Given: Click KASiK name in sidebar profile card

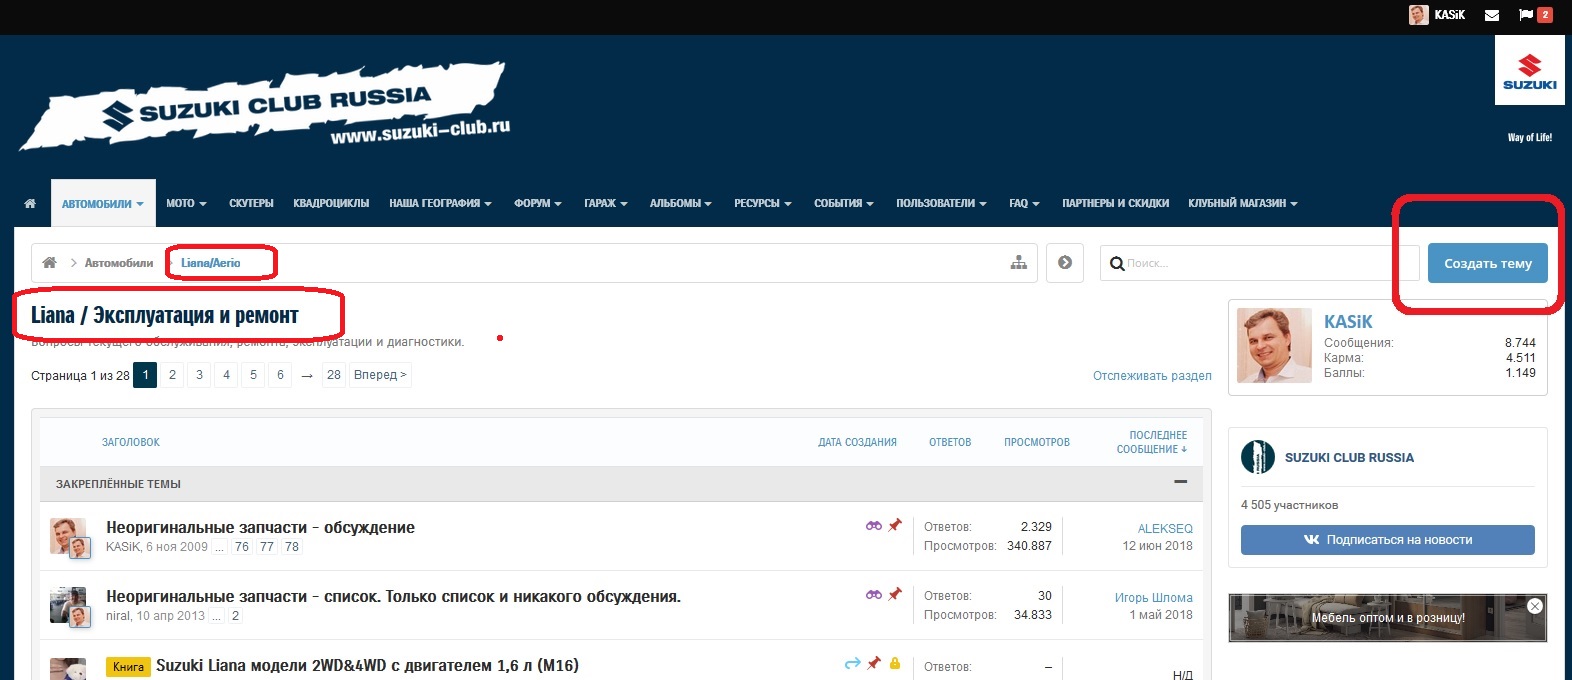Looking at the screenshot, I should click(x=1348, y=322).
